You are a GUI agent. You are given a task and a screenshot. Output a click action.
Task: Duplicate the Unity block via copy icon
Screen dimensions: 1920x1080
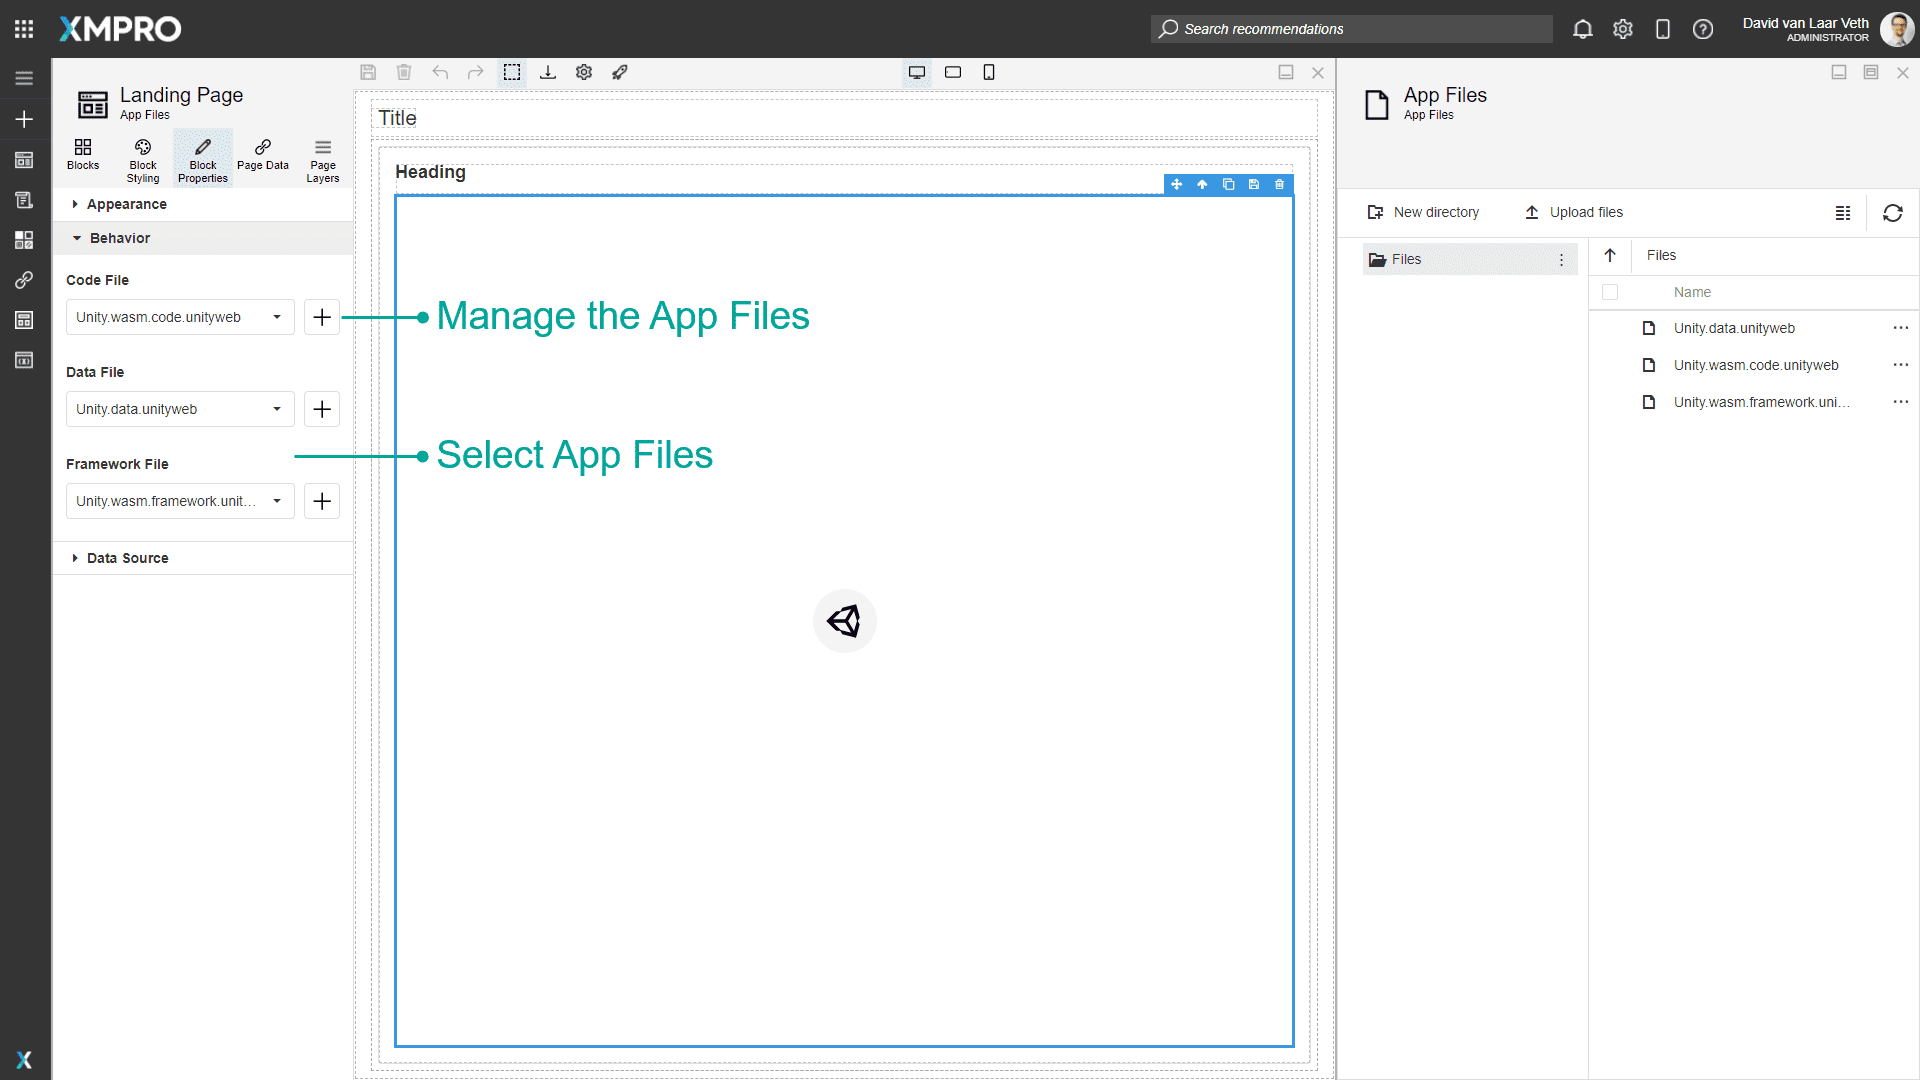pos(1228,184)
